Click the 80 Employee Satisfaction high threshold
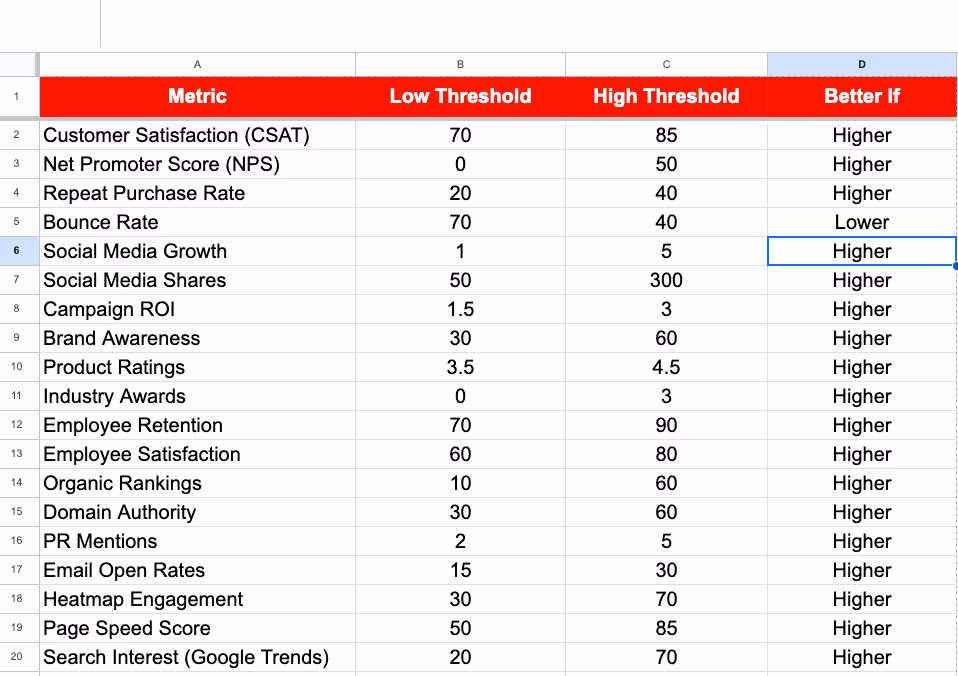958x676 pixels. click(x=667, y=454)
